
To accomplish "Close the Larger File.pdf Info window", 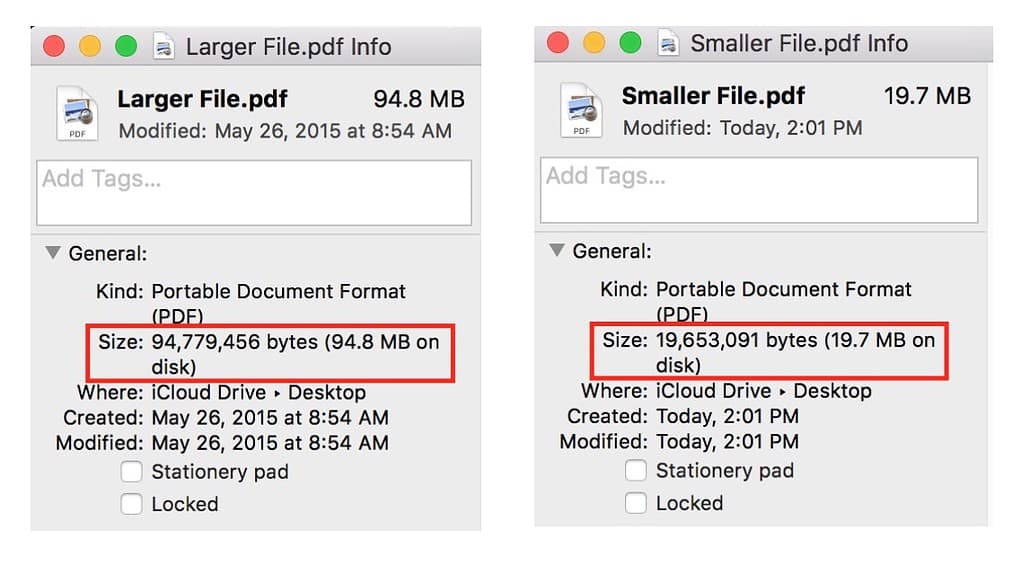I will 54,46.
